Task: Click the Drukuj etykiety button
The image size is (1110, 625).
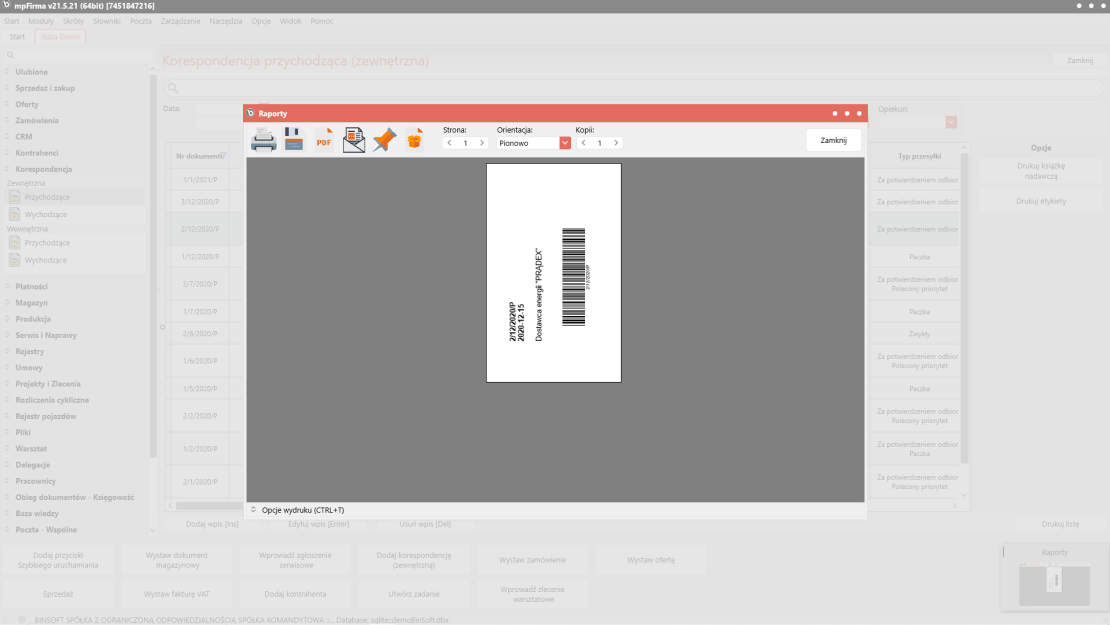Action: point(1040,201)
